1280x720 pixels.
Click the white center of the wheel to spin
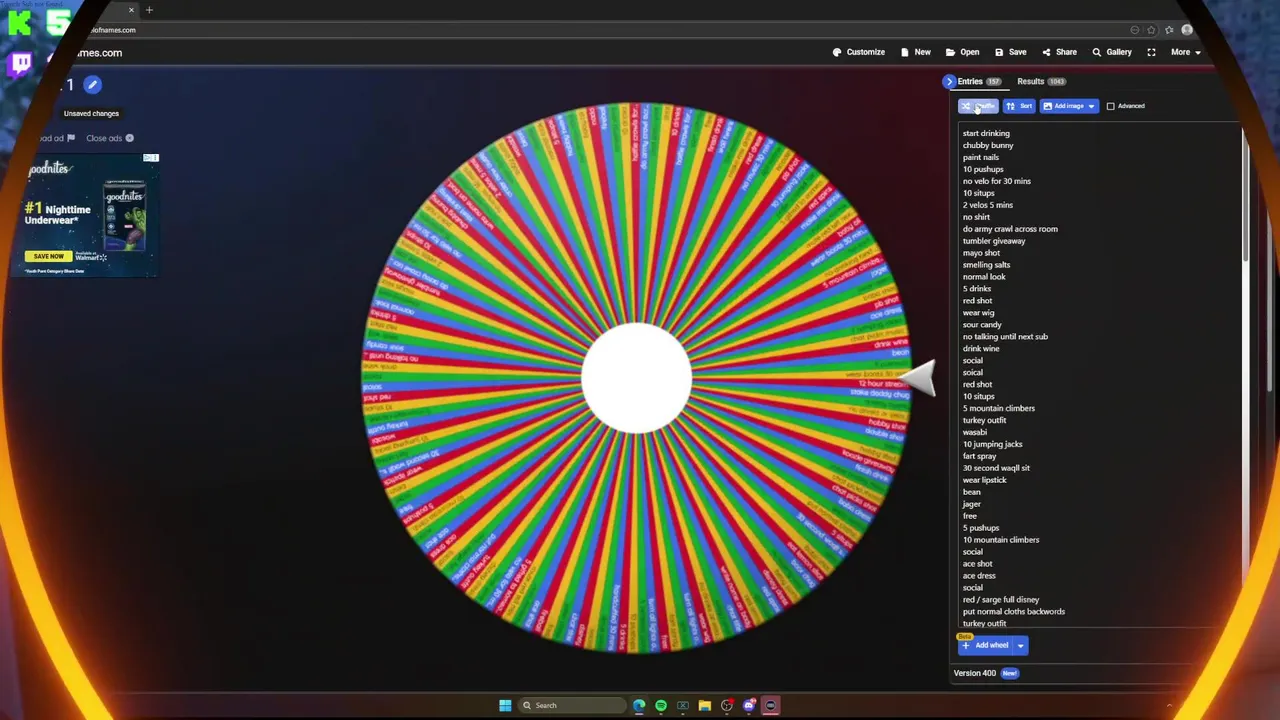coord(636,378)
